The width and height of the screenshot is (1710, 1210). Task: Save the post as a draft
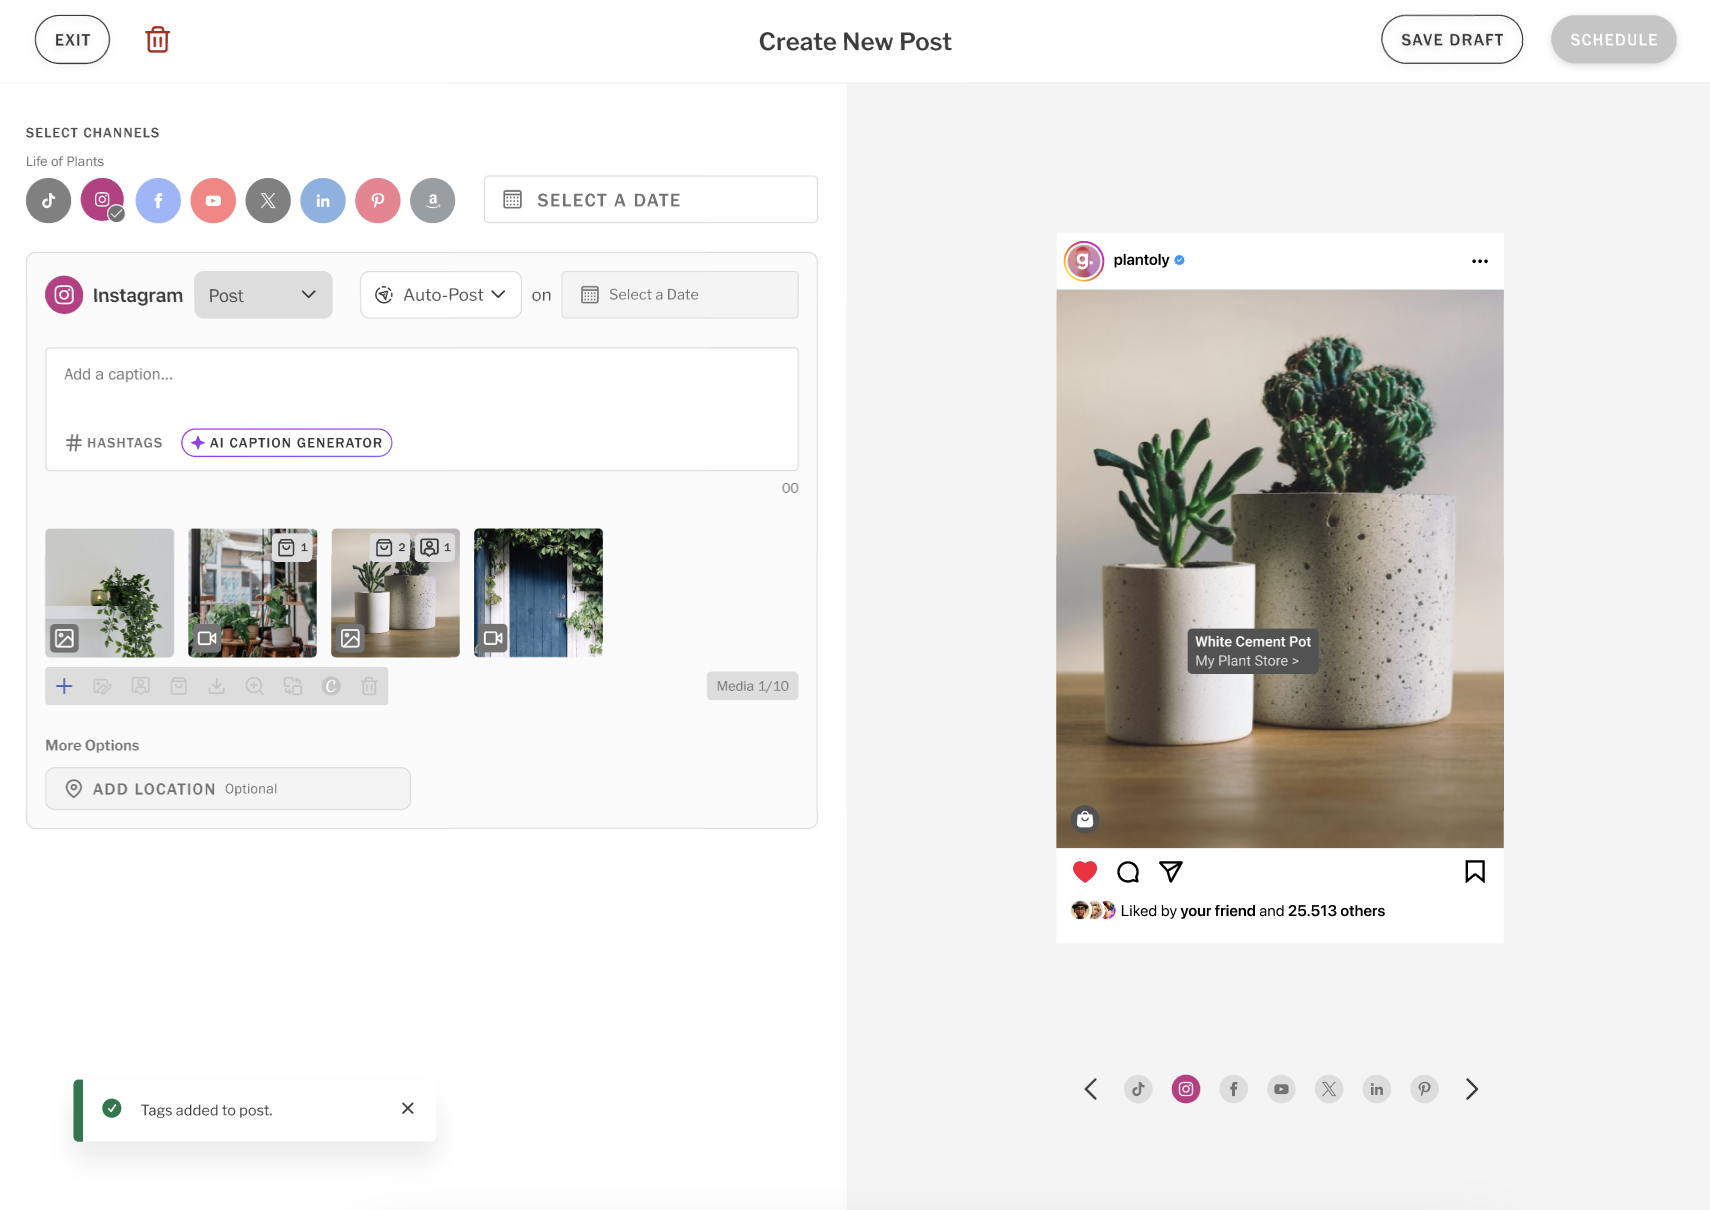coord(1452,39)
